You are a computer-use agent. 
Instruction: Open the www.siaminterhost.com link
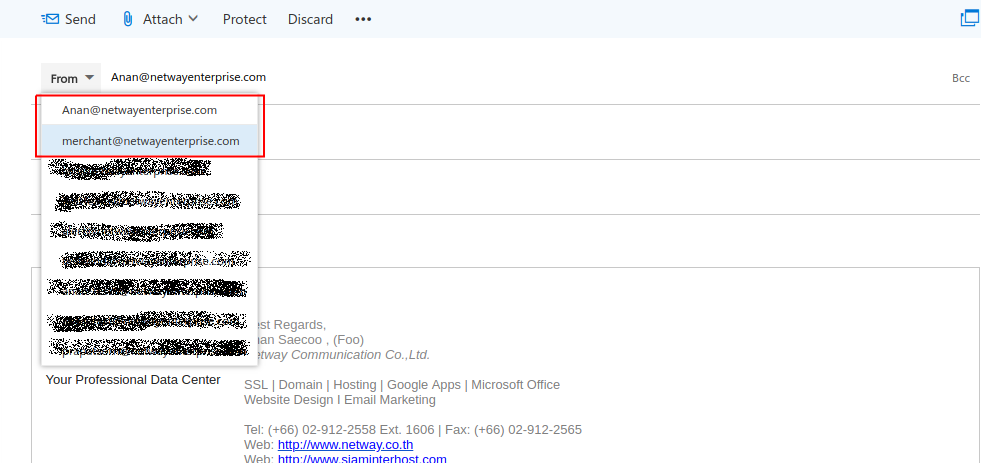[362, 459]
